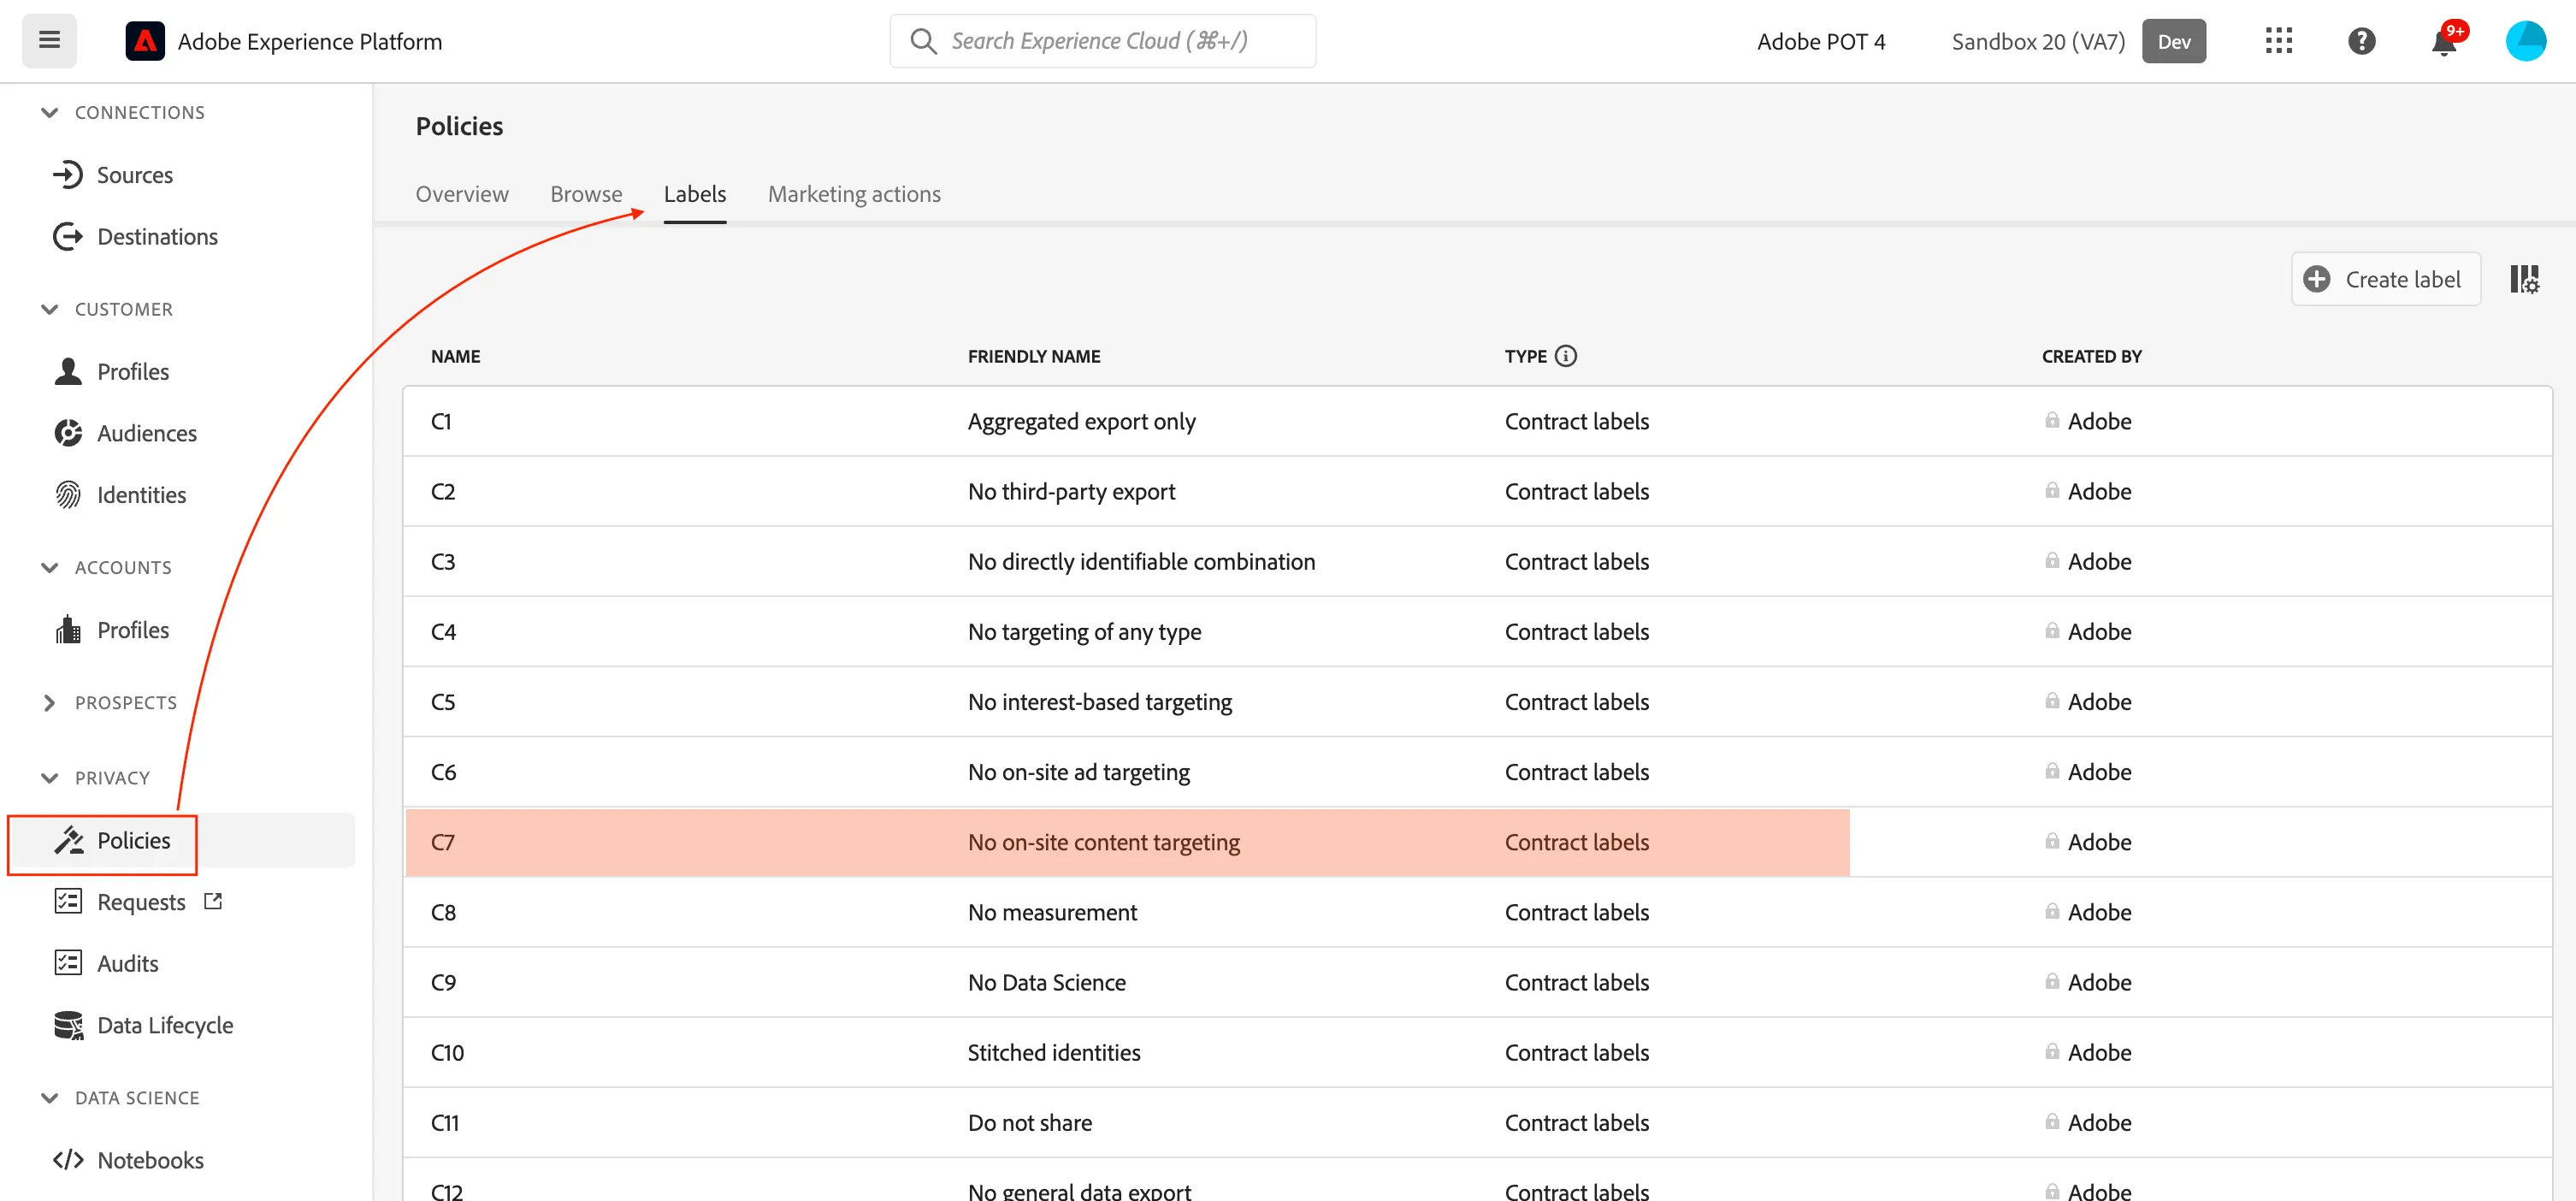Image resolution: width=2576 pixels, height=1201 pixels.
Task: Select the Aggregated export only row
Action: click(1477, 421)
